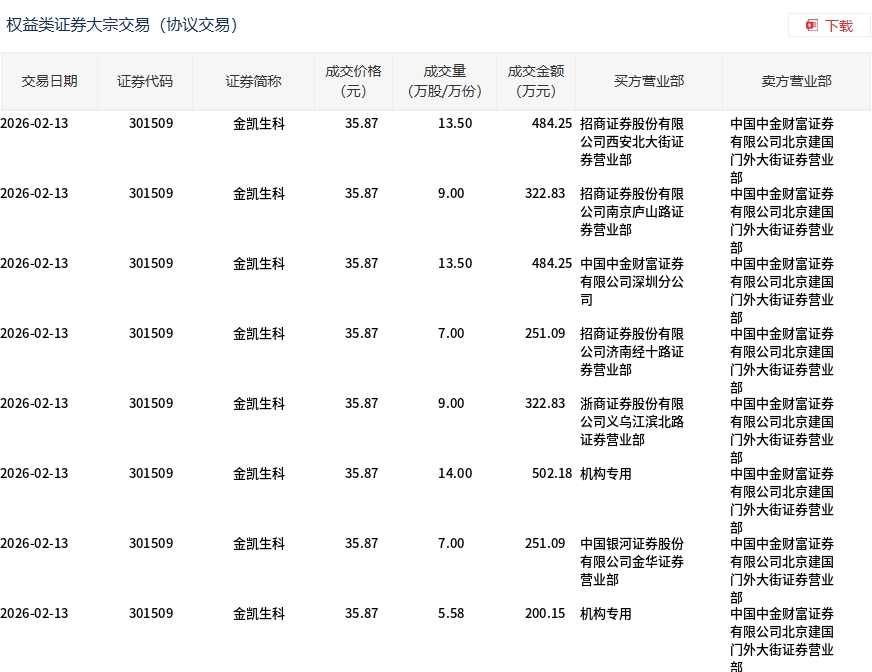Viewport: 872px width, 672px height.
Task: Click code 301509 in the 南京庐山路 row
Action: 151,194
